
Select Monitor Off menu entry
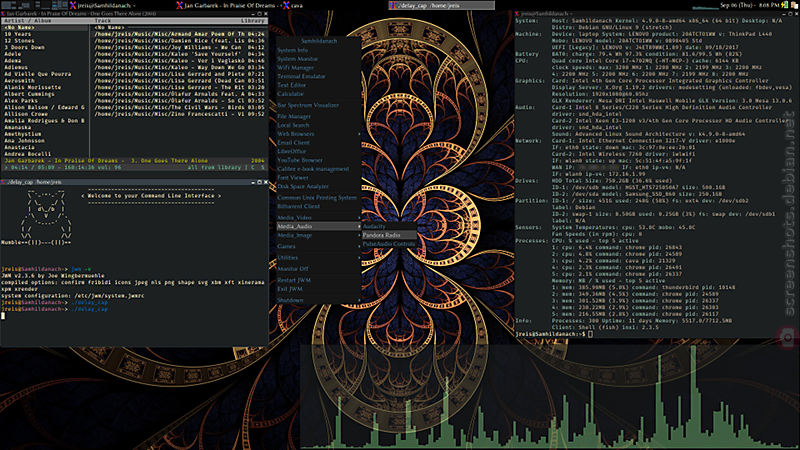318,268
